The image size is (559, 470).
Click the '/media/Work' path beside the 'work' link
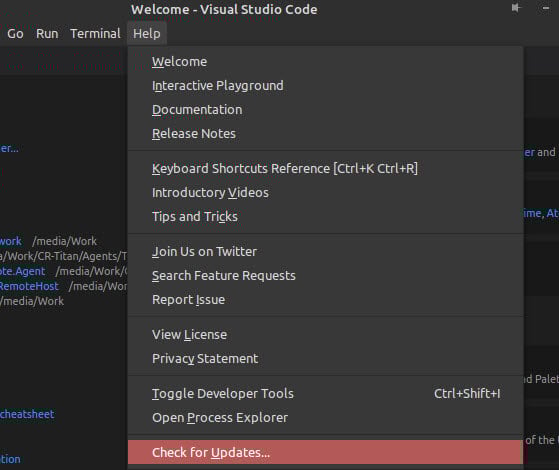click(x=65, y=241)
